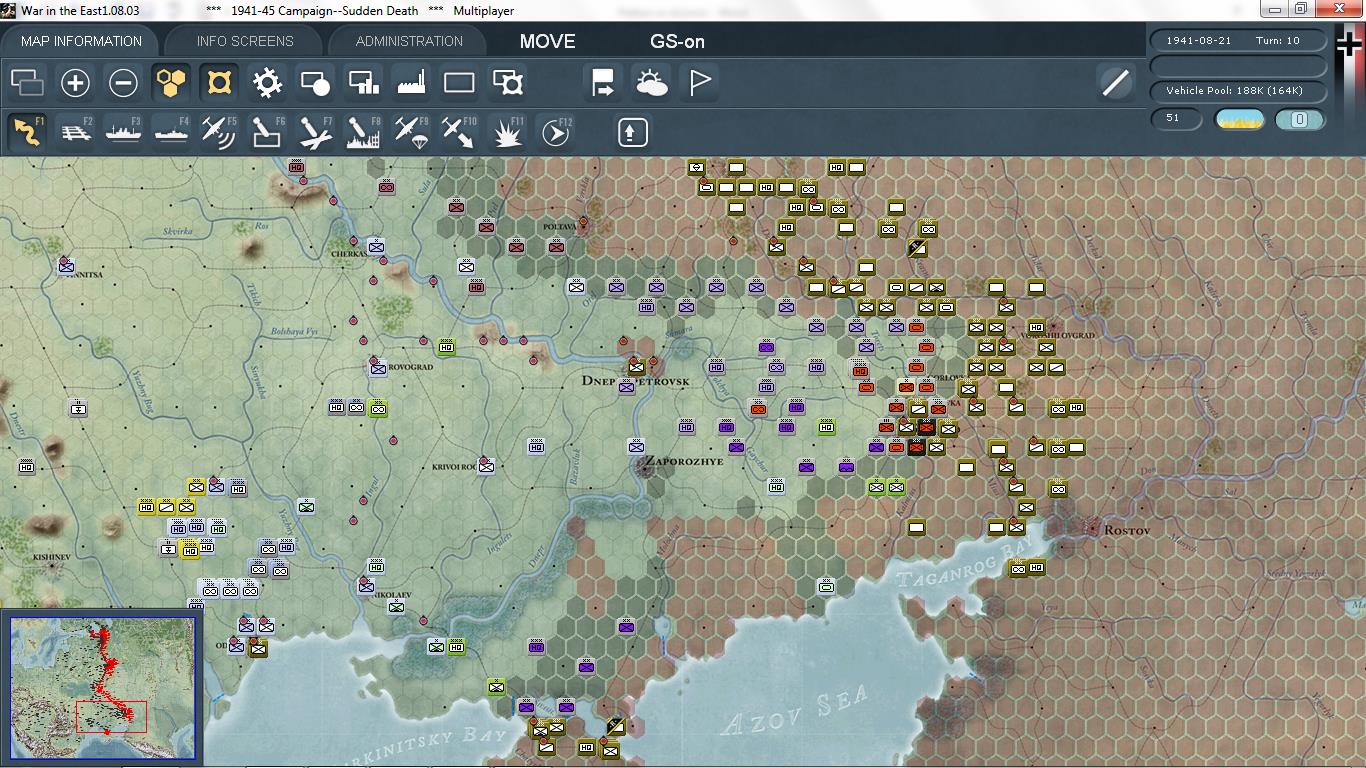This screenshot has width=1366, height=768.
Task: Click the F4 amphibious transport ship icon
Action: tap(170, 131)
